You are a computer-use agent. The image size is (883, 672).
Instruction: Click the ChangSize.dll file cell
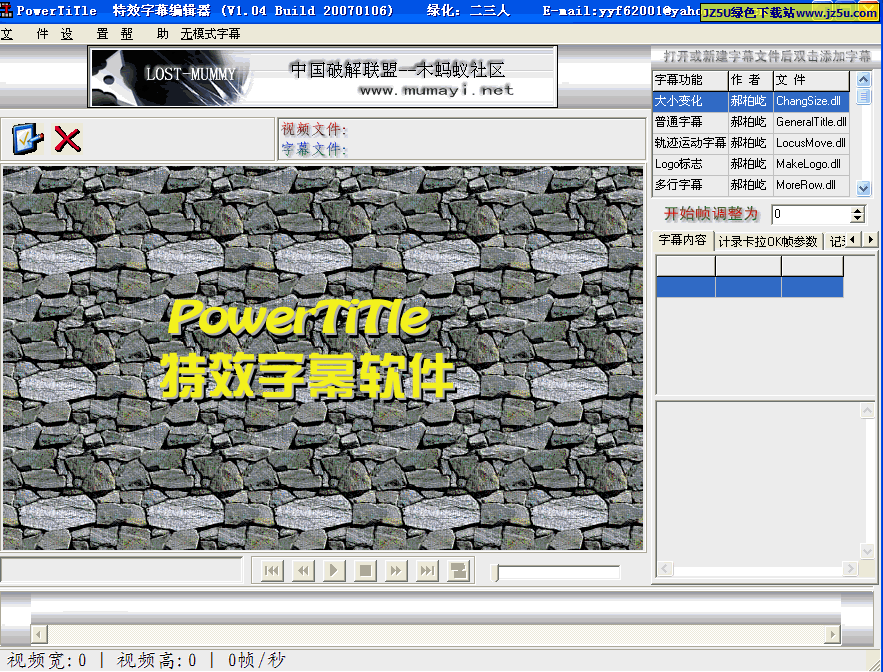click(x=811, y=101)
